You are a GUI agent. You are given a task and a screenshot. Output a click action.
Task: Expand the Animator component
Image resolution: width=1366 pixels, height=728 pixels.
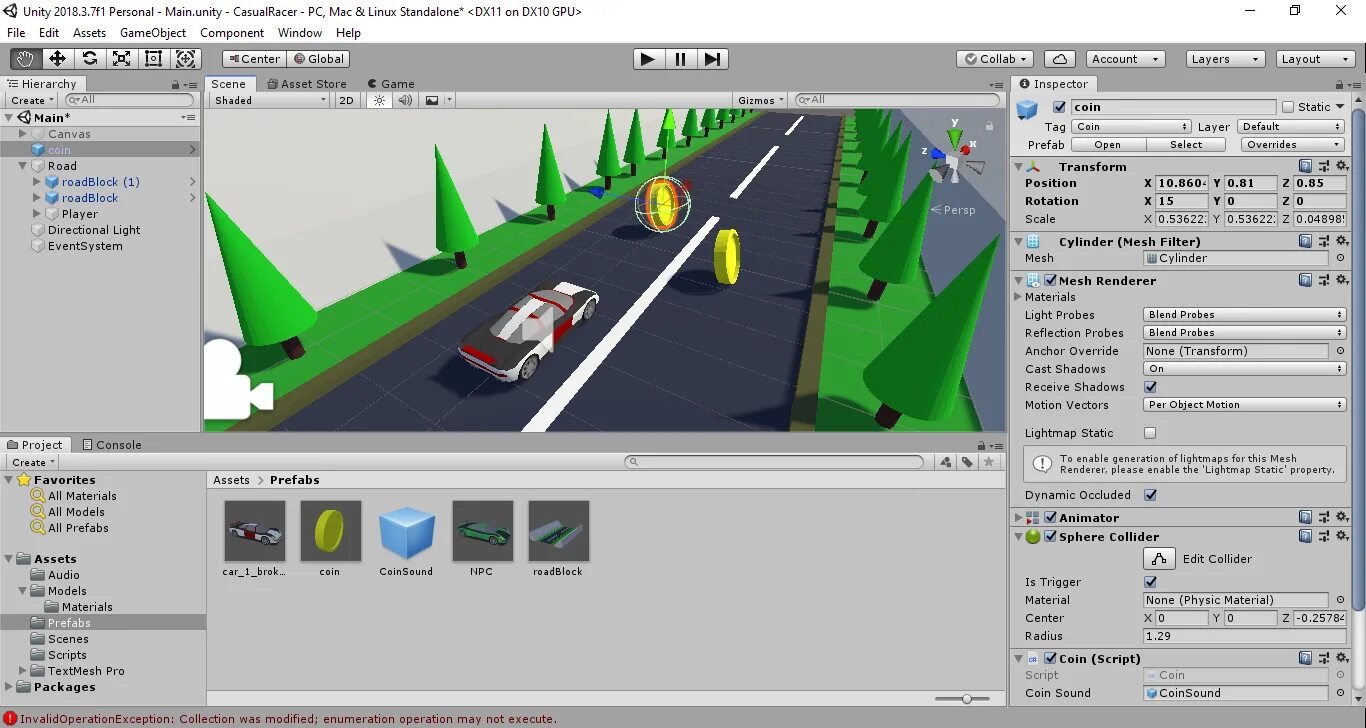1019,518
